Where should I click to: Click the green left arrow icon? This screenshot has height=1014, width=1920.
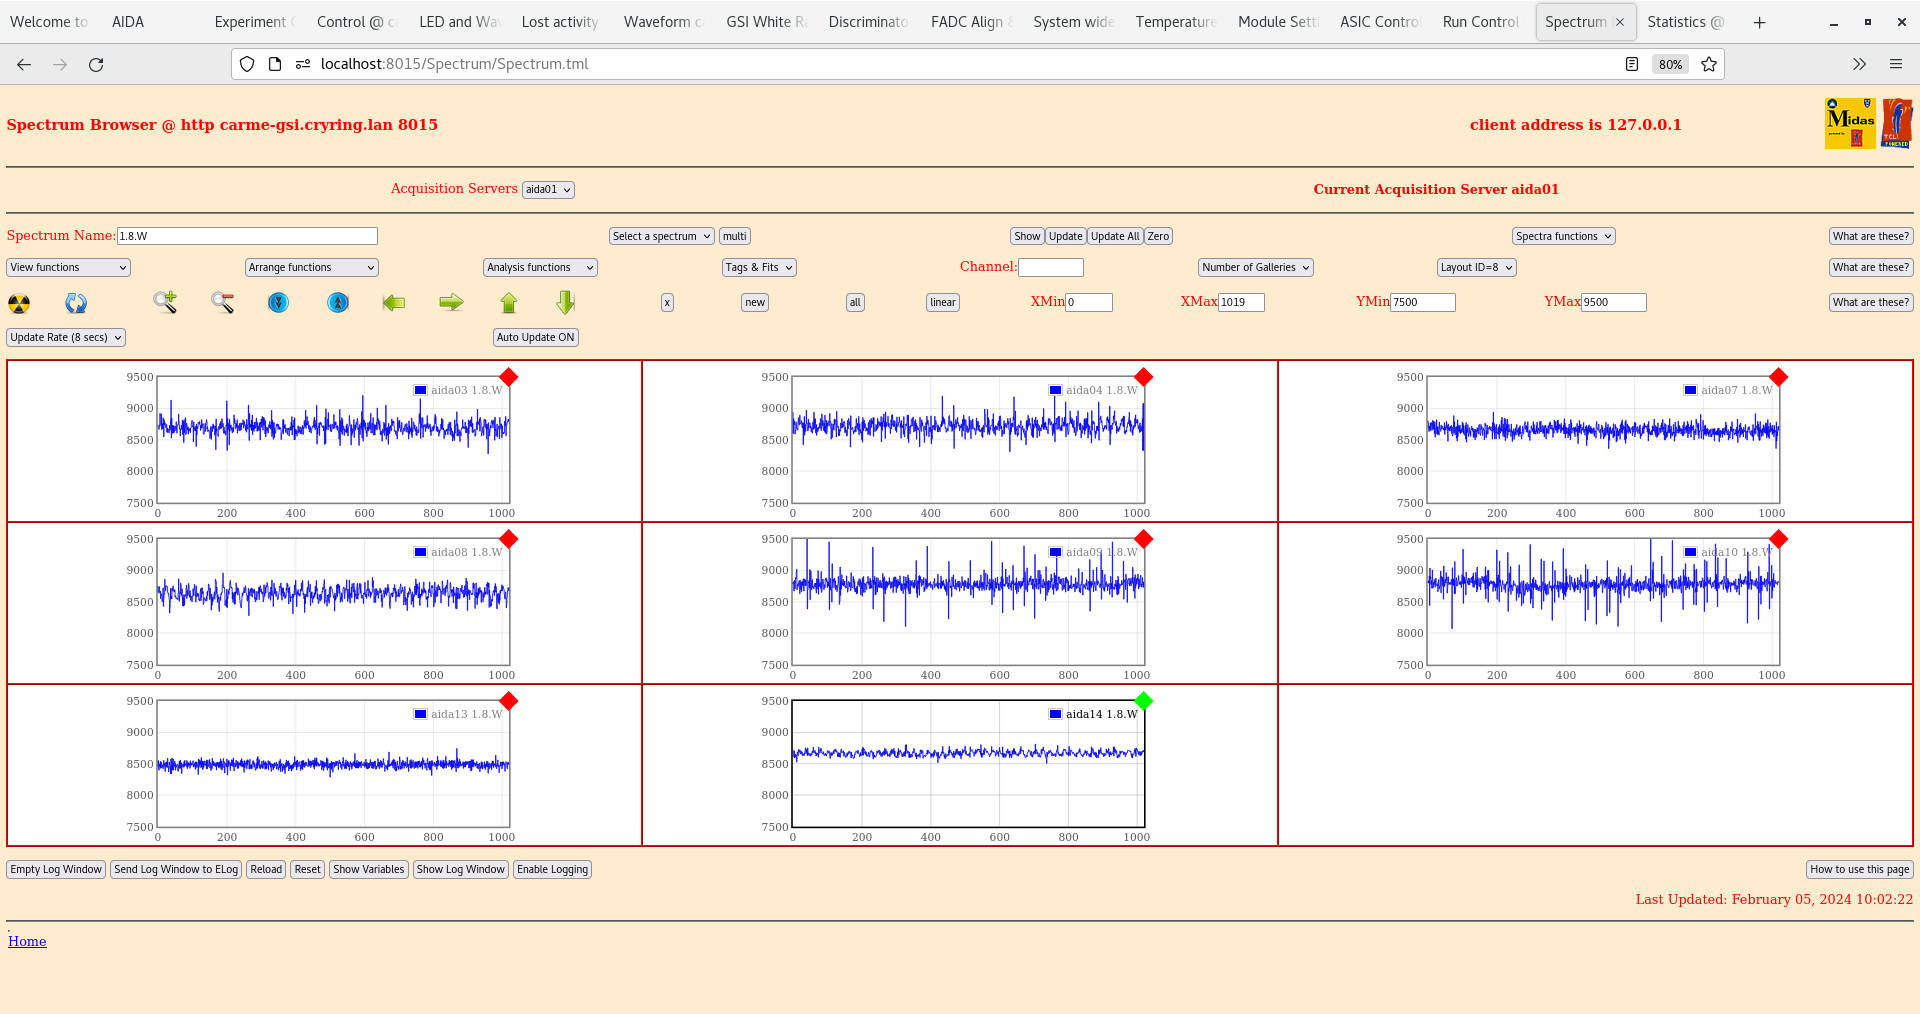click(x=394, y=302)
